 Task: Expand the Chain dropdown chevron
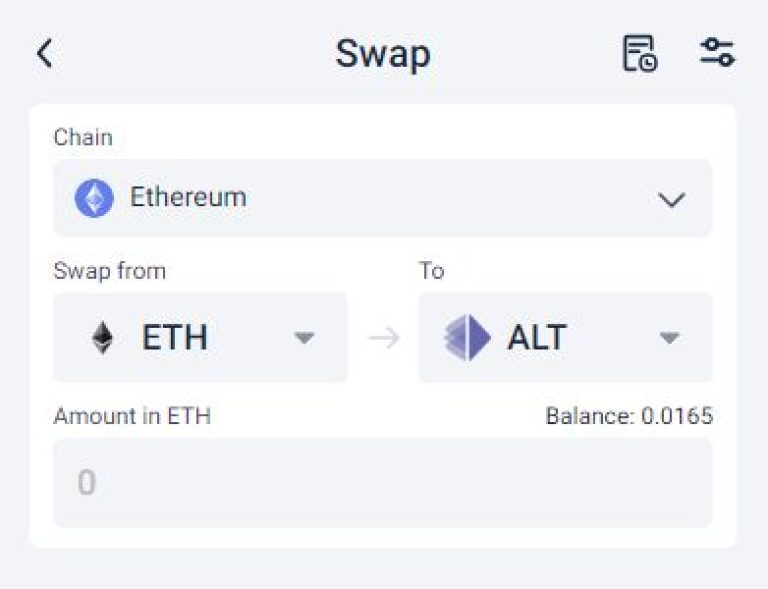pos(671,200)
